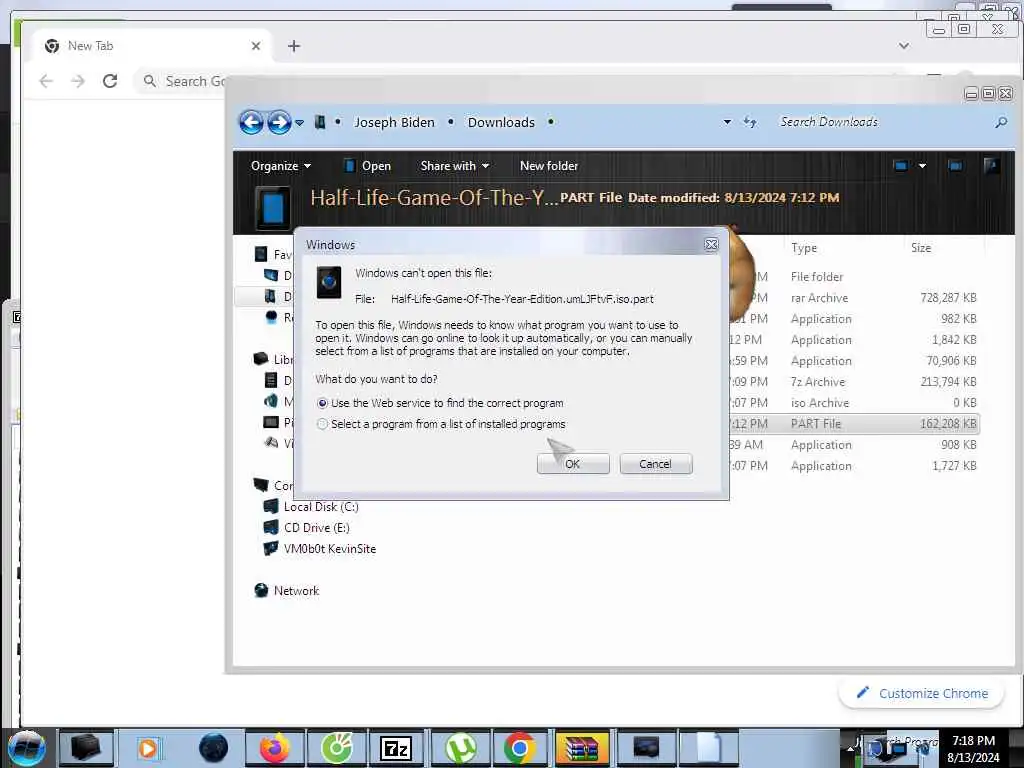Select Local Disk (C:) in navigation pane
This screenshot has height=768, width=1024.
tap(321, 507)
